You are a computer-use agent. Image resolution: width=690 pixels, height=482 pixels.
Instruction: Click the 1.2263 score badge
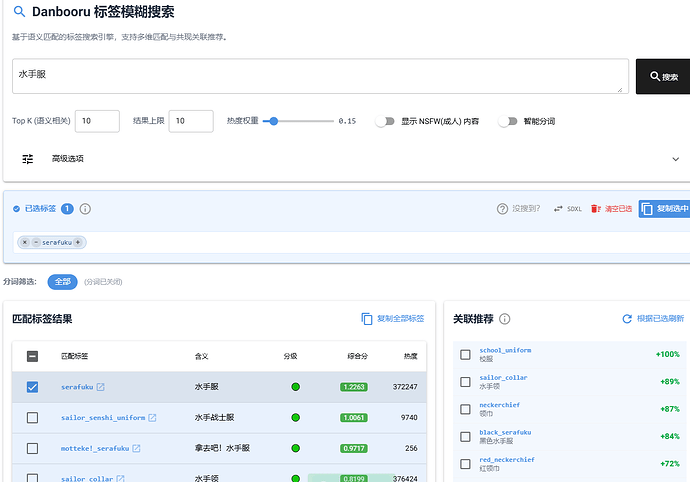click(x=354, y=387)
